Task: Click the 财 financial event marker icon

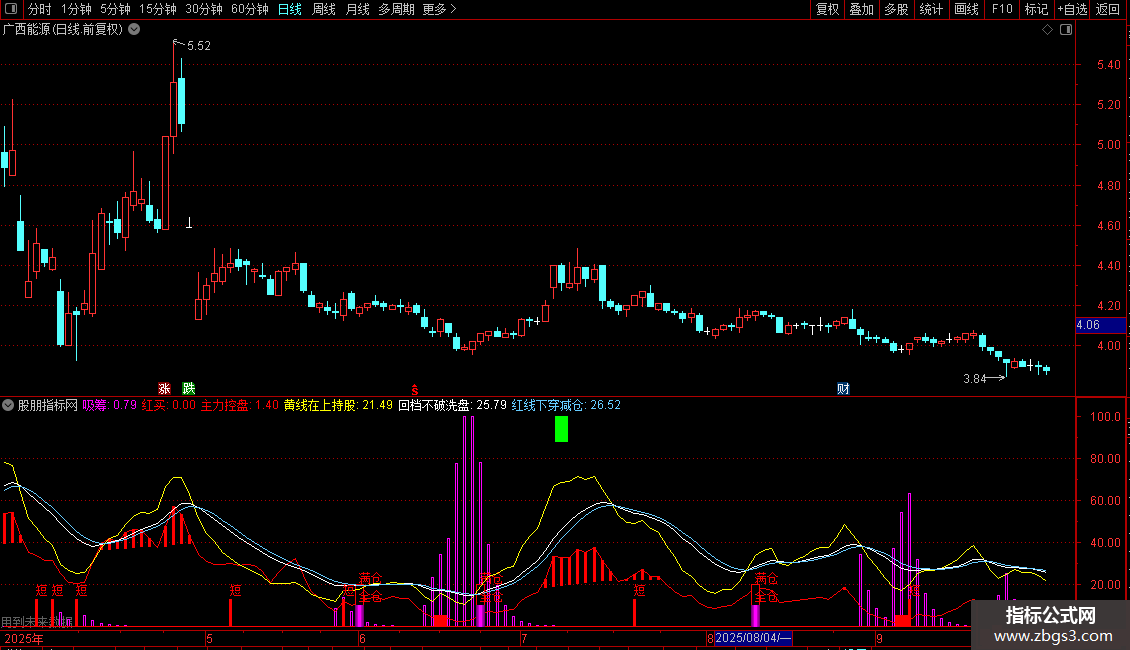Action: (843, 389)
